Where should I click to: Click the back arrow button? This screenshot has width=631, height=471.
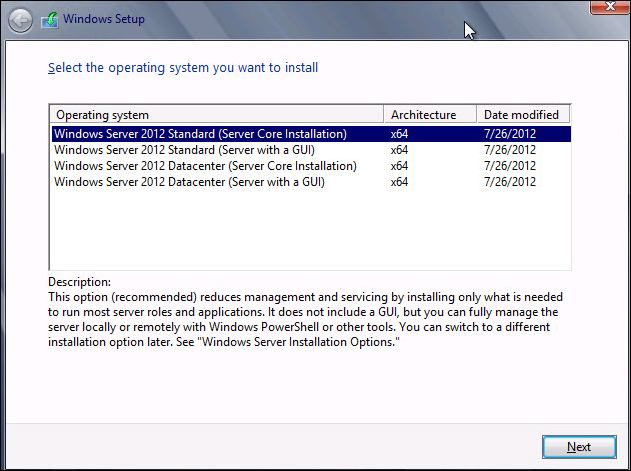tap(19, 19)
